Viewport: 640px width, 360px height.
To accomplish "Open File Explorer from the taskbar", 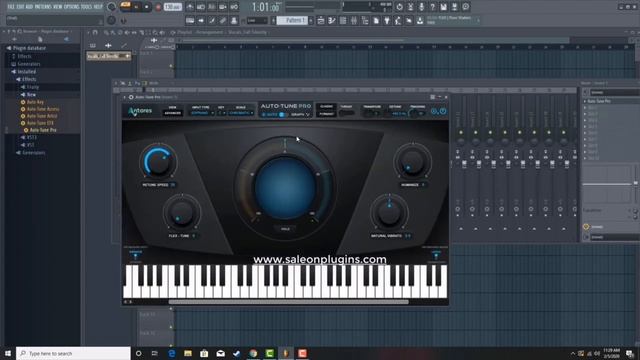I will pyautogui.click(x=188, y=353).
